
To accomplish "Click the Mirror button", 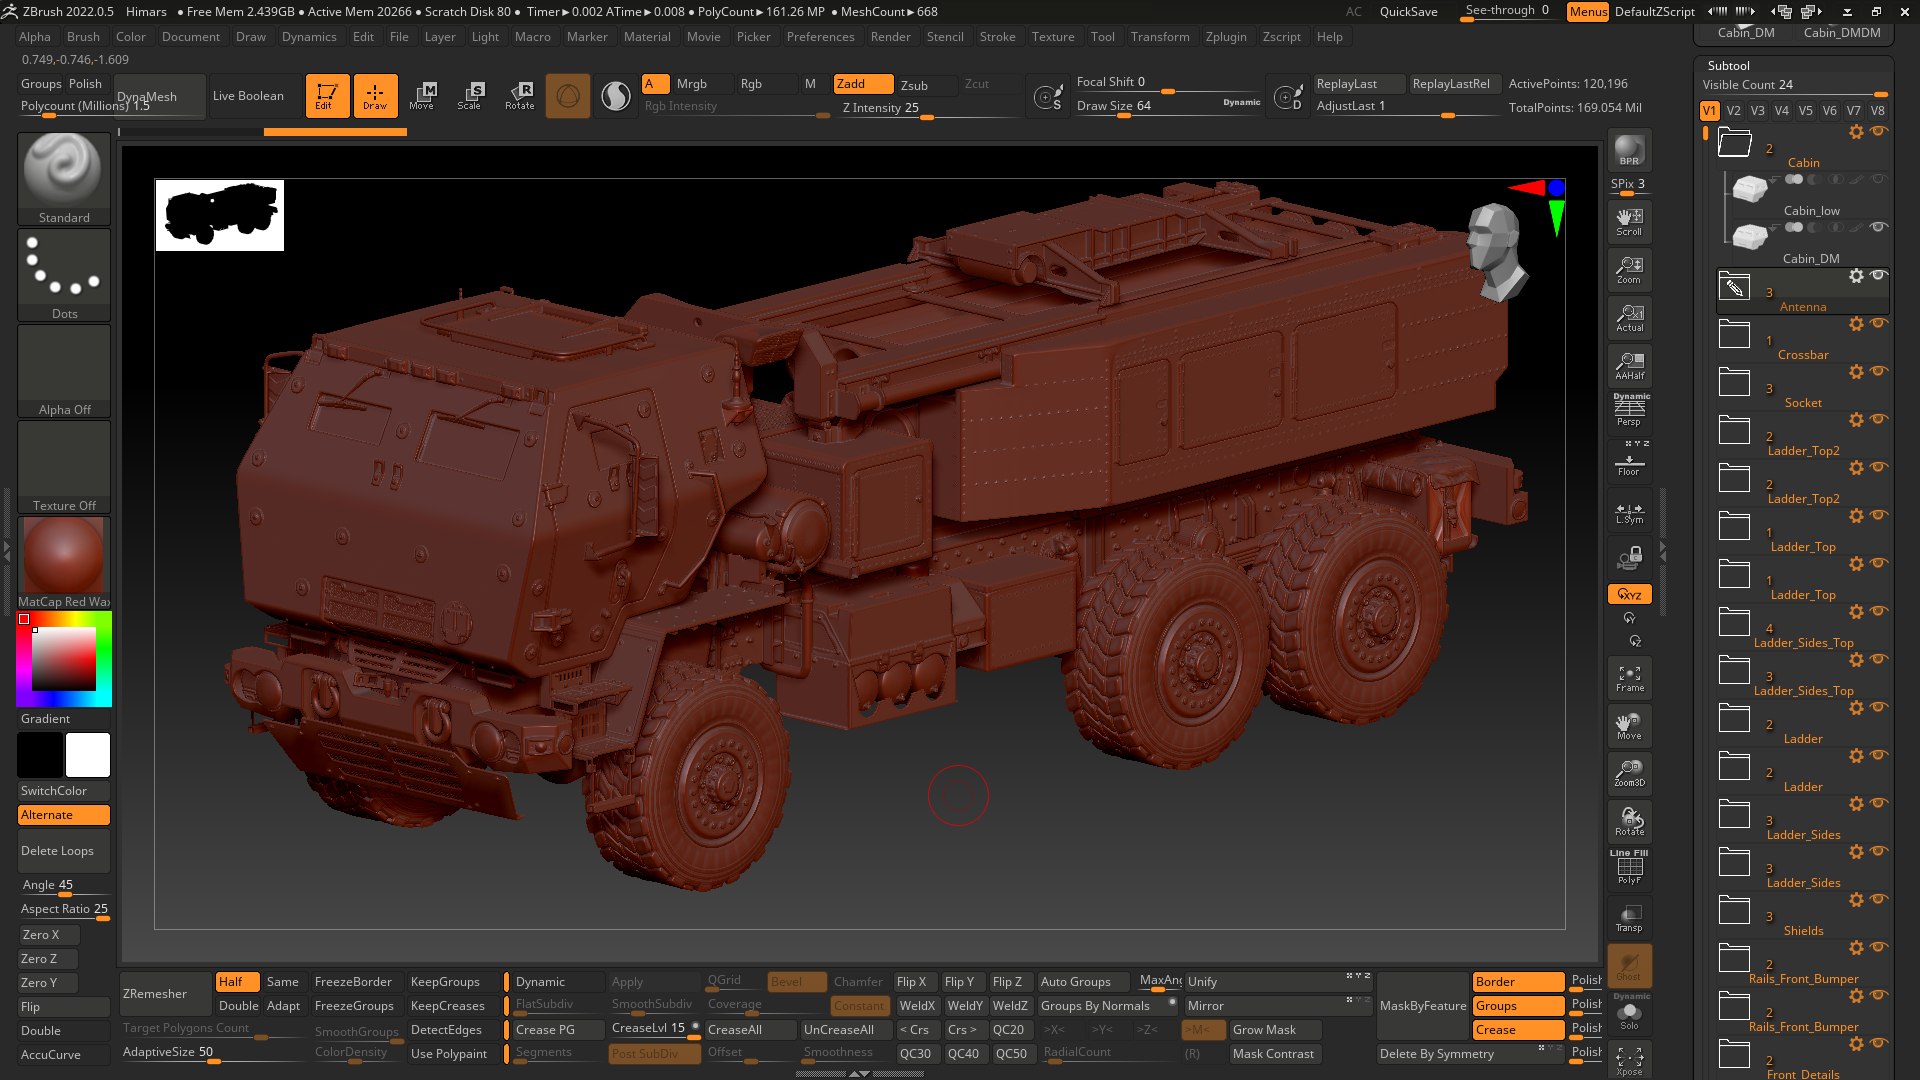I will pos(1277,1006).
